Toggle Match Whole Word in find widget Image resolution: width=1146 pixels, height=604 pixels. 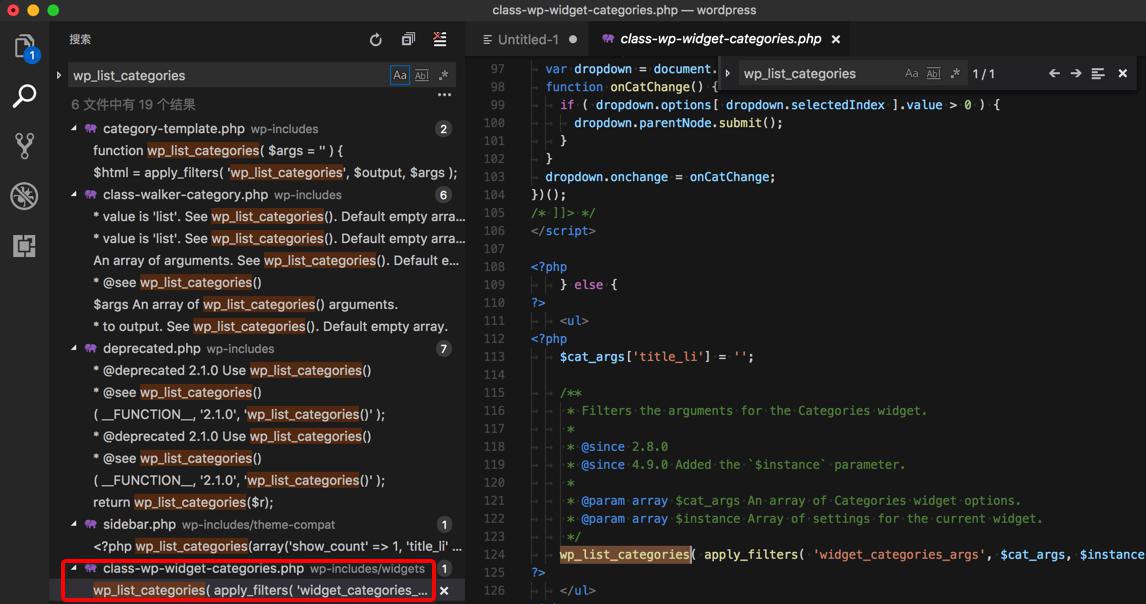point(933,74)
